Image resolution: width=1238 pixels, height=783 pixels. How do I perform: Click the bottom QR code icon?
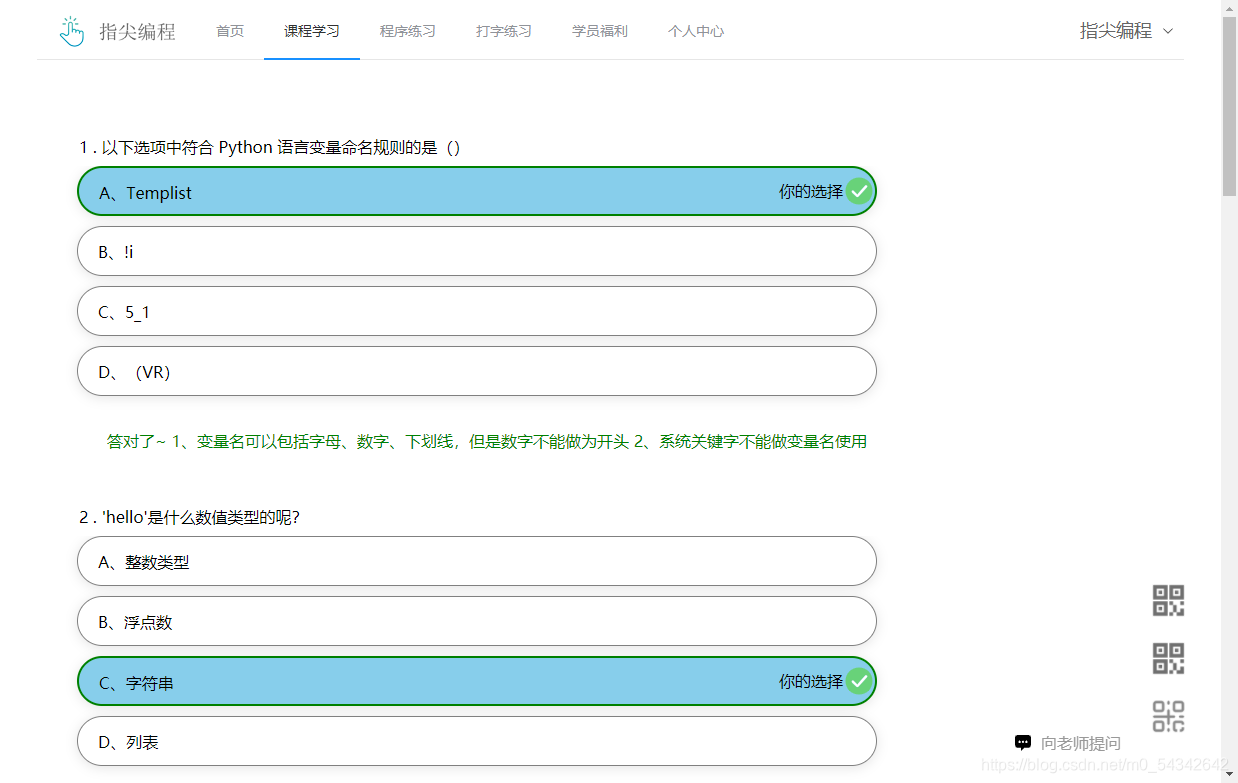[x=1168, y=716]
